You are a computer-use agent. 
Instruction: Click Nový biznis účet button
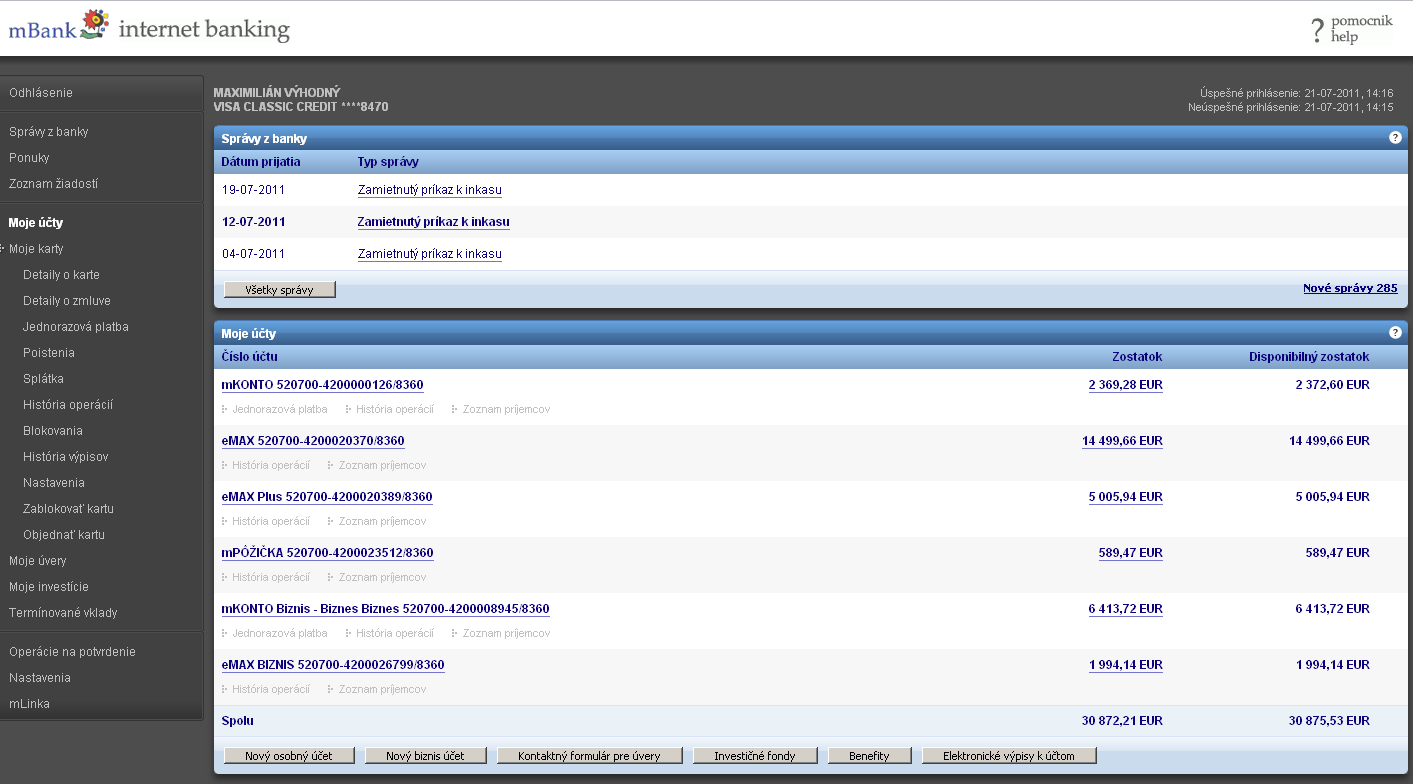pyautogui.click(x=426, y=756)
